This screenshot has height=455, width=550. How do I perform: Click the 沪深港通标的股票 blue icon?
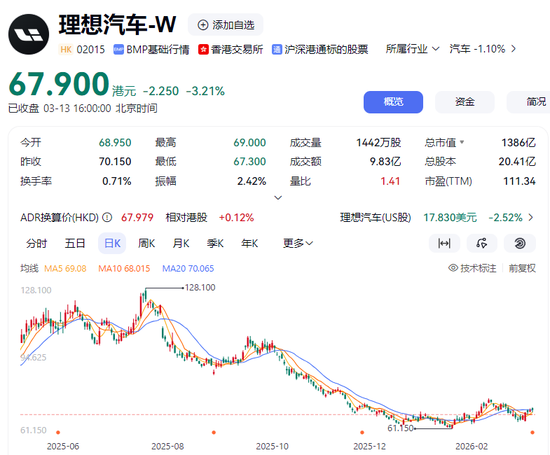[x=277, y=49]
